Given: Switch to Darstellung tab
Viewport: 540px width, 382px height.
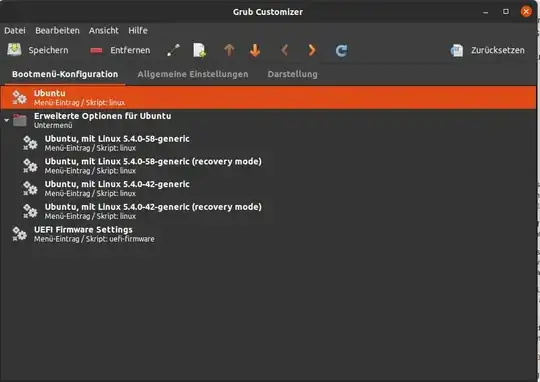Looking at the screenshot, I should tap(293, 74).
